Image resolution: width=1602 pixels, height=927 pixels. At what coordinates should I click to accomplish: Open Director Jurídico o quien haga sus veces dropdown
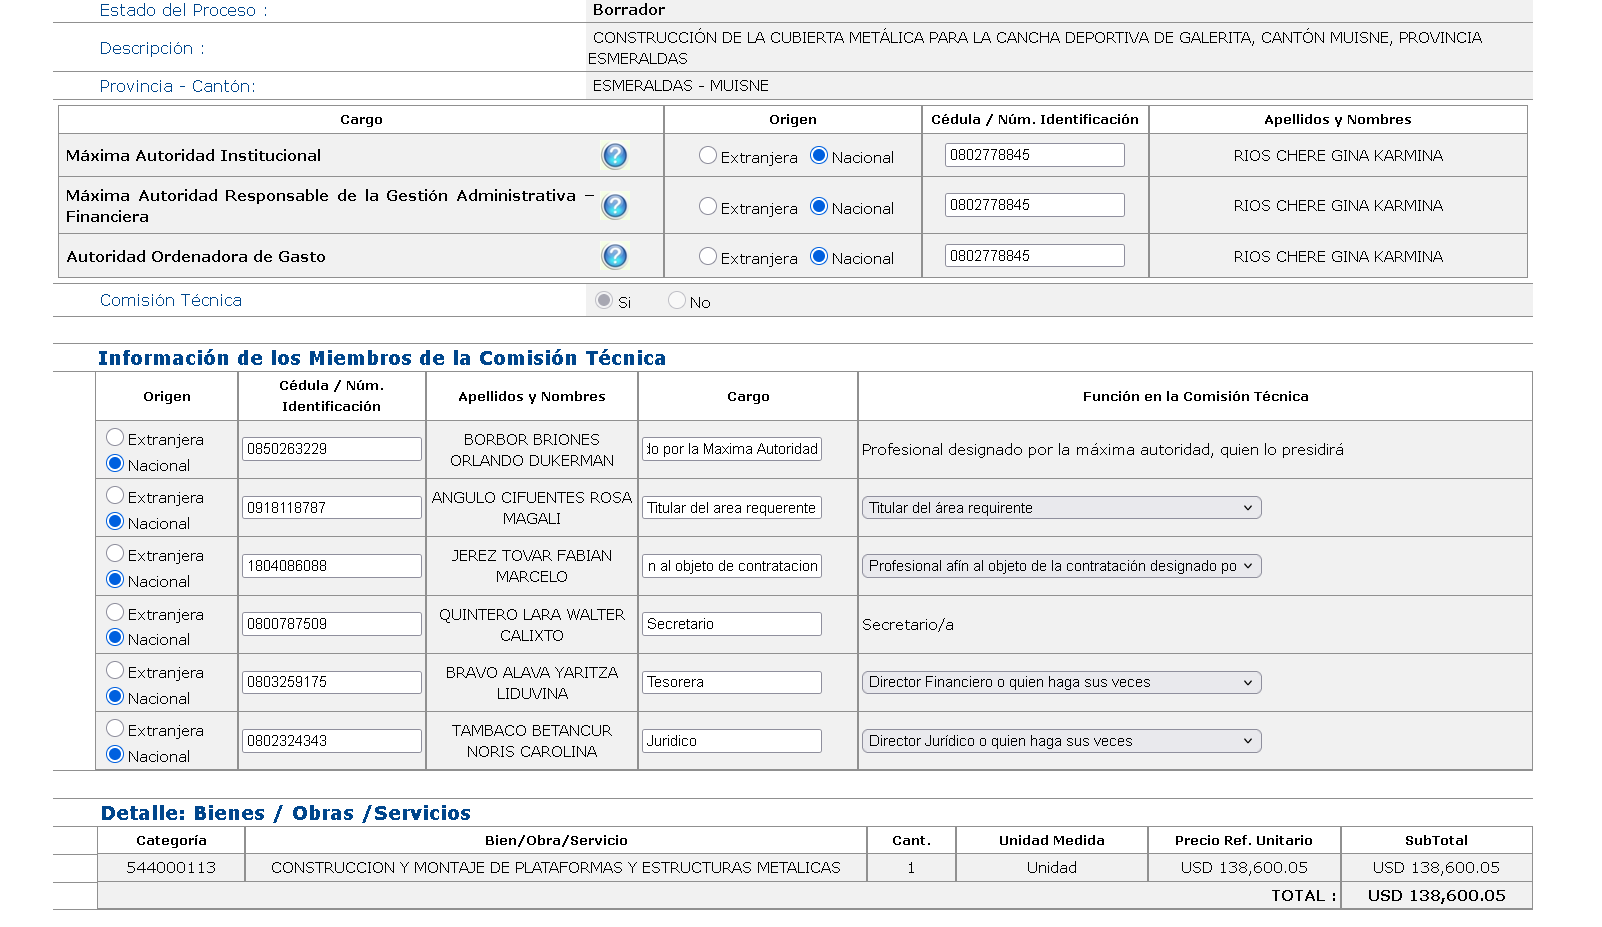pyautogui.click(x=1061, y=741)
